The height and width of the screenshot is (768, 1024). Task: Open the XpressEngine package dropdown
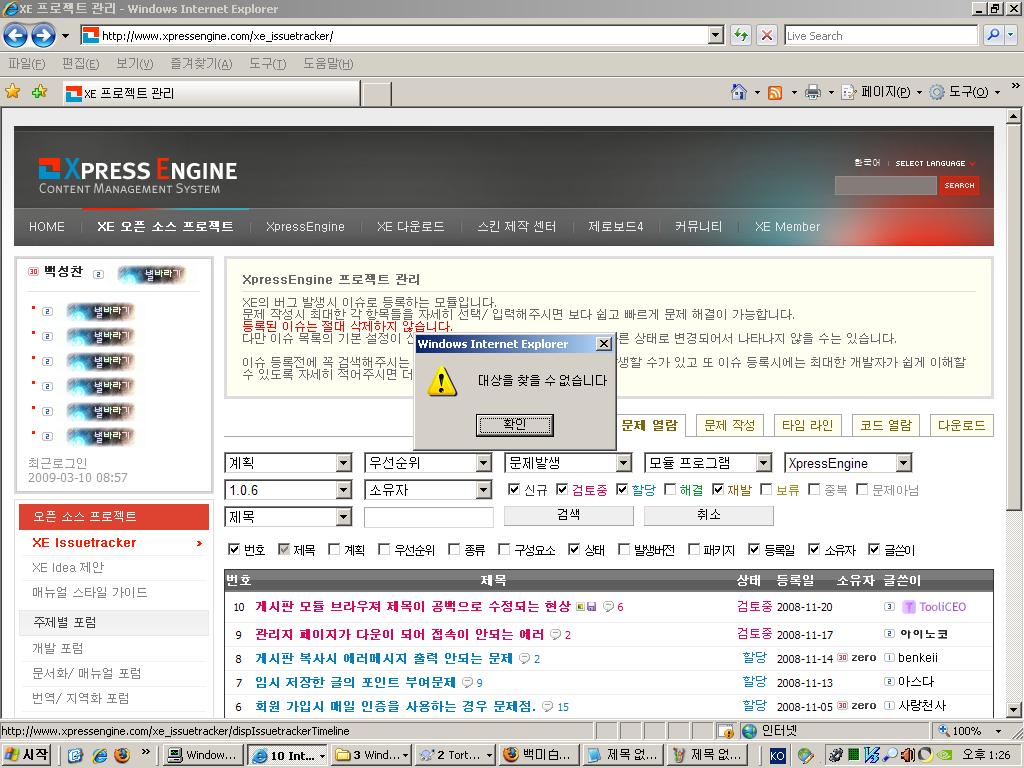(x=848, y=463)
